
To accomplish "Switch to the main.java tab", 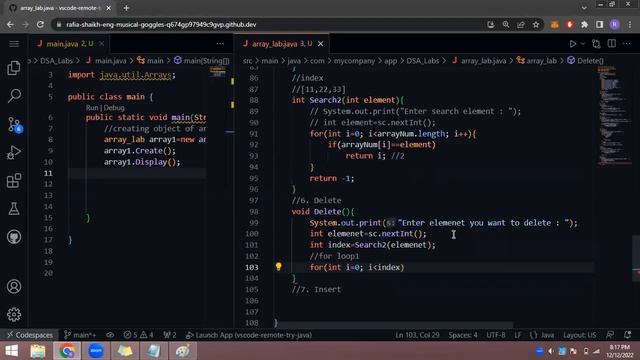I will (69, 44).
